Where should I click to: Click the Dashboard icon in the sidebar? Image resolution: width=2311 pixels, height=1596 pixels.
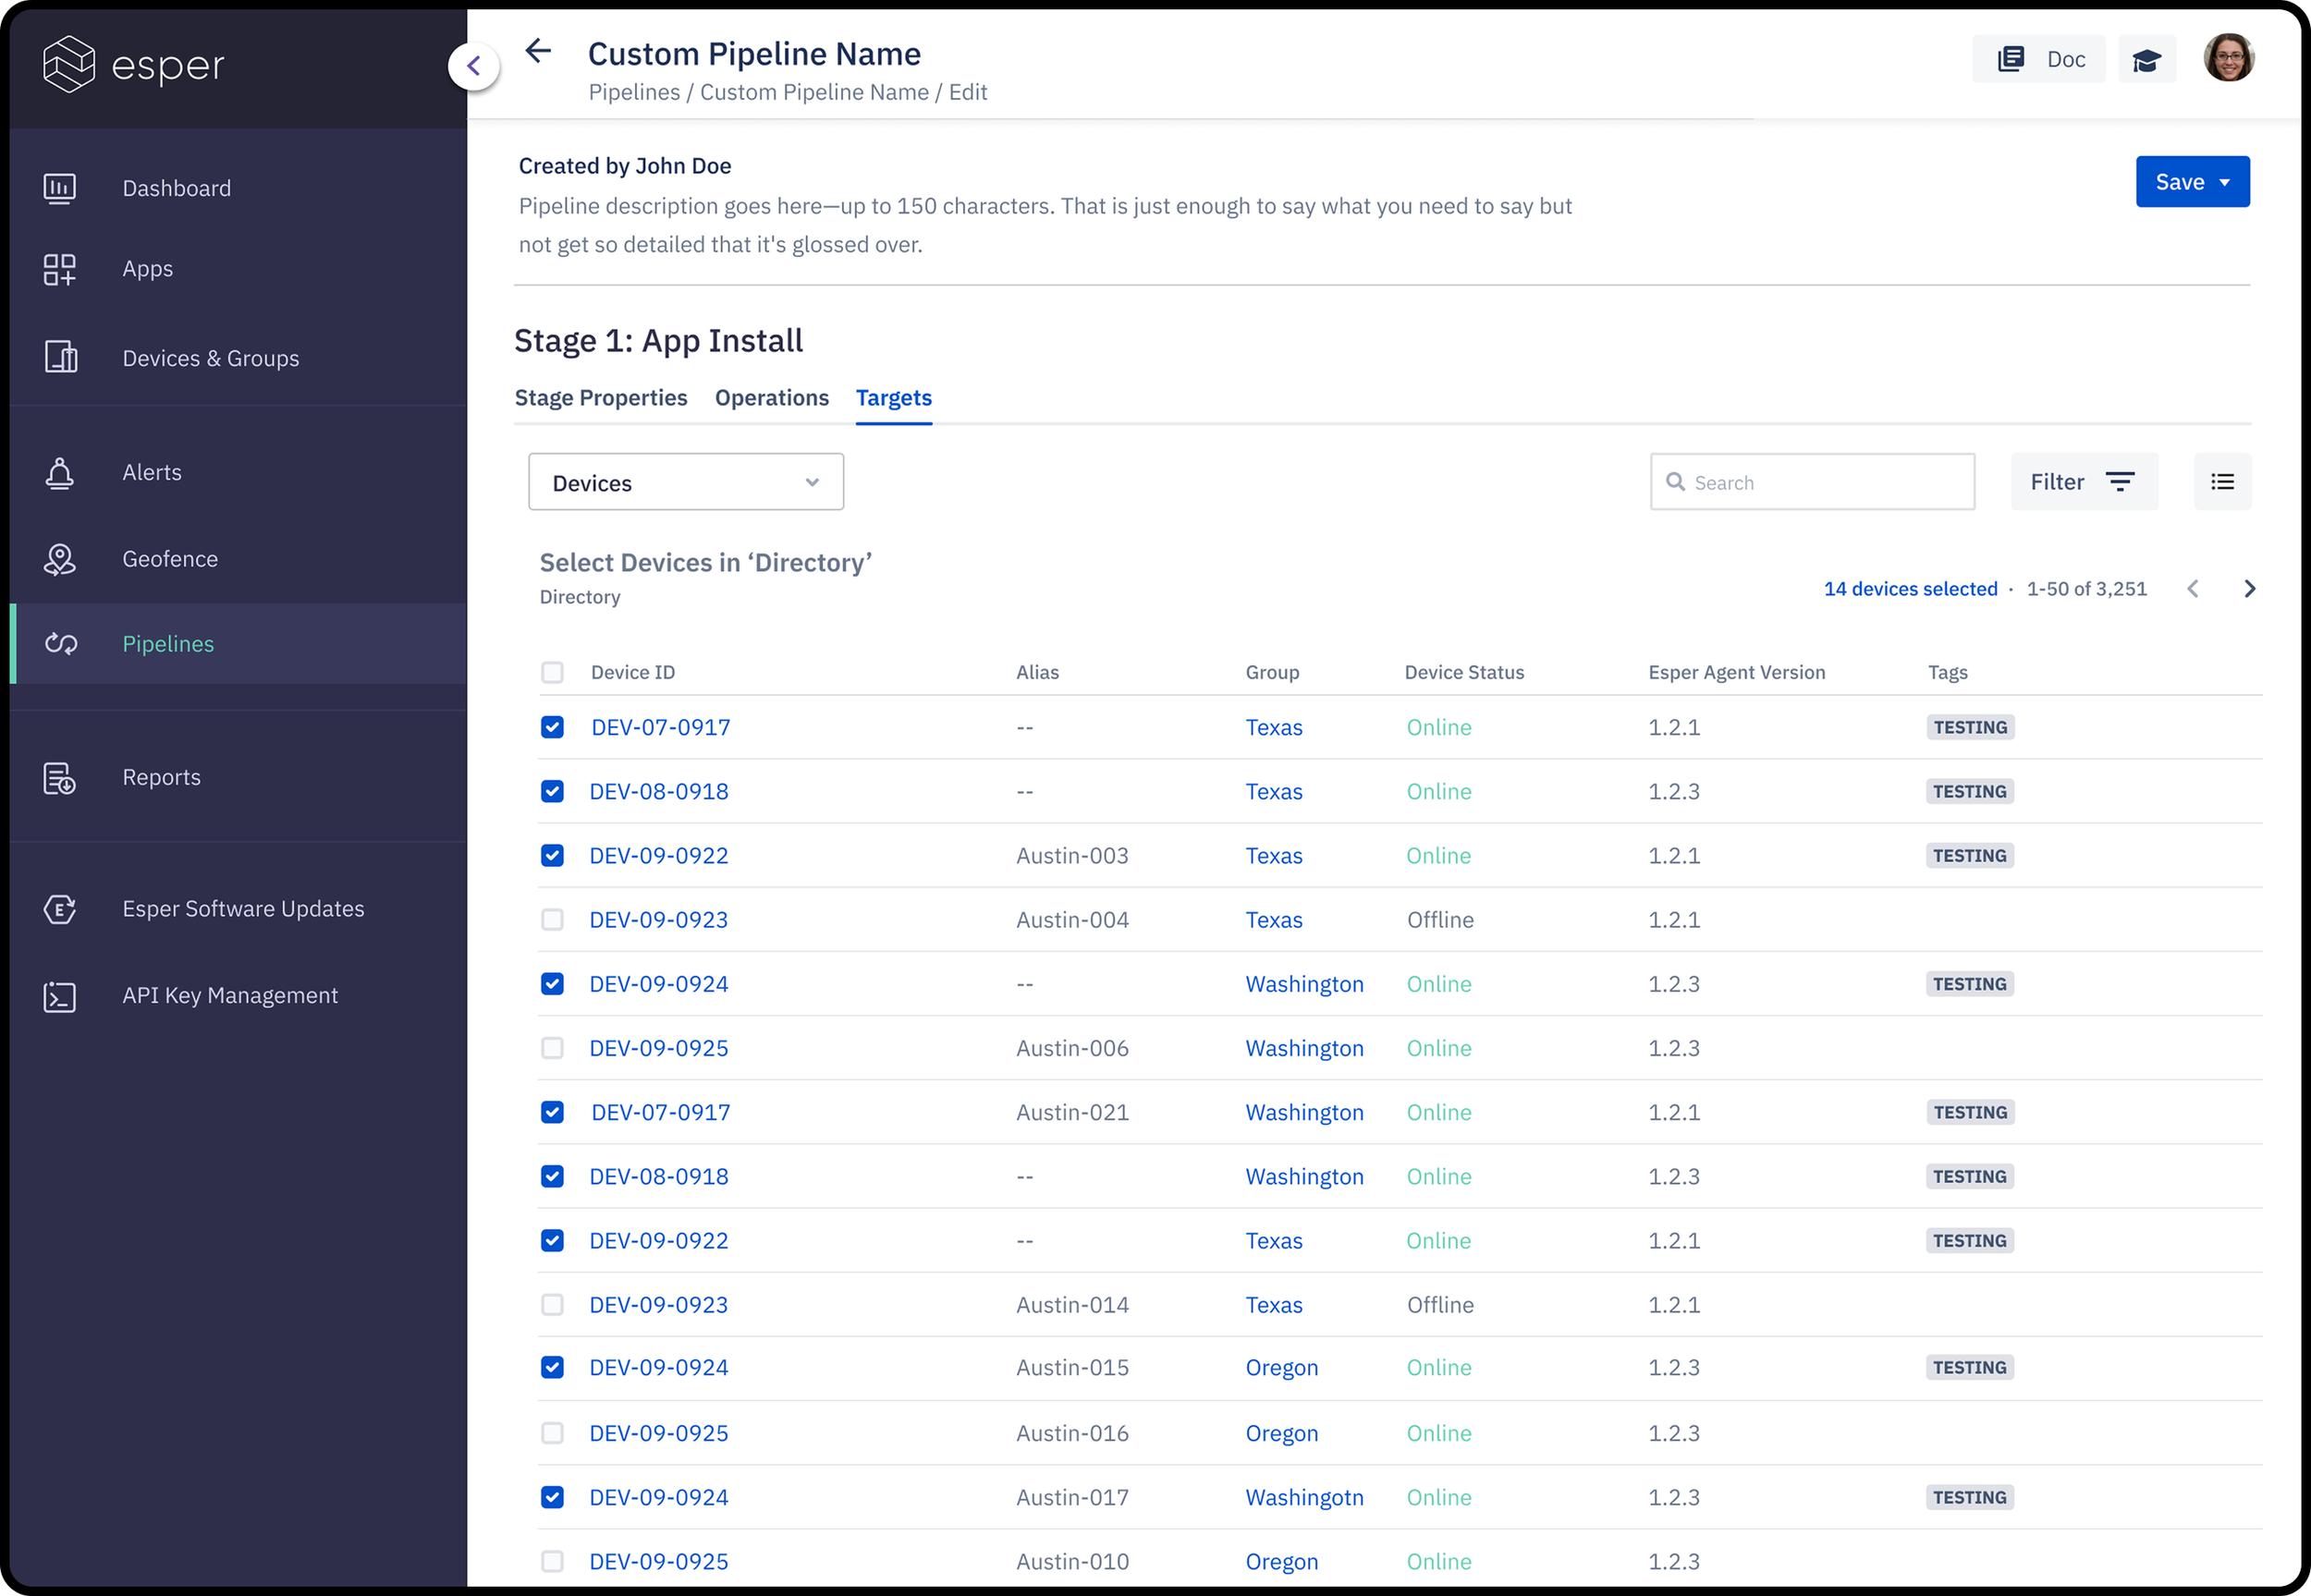pos(59,188)
